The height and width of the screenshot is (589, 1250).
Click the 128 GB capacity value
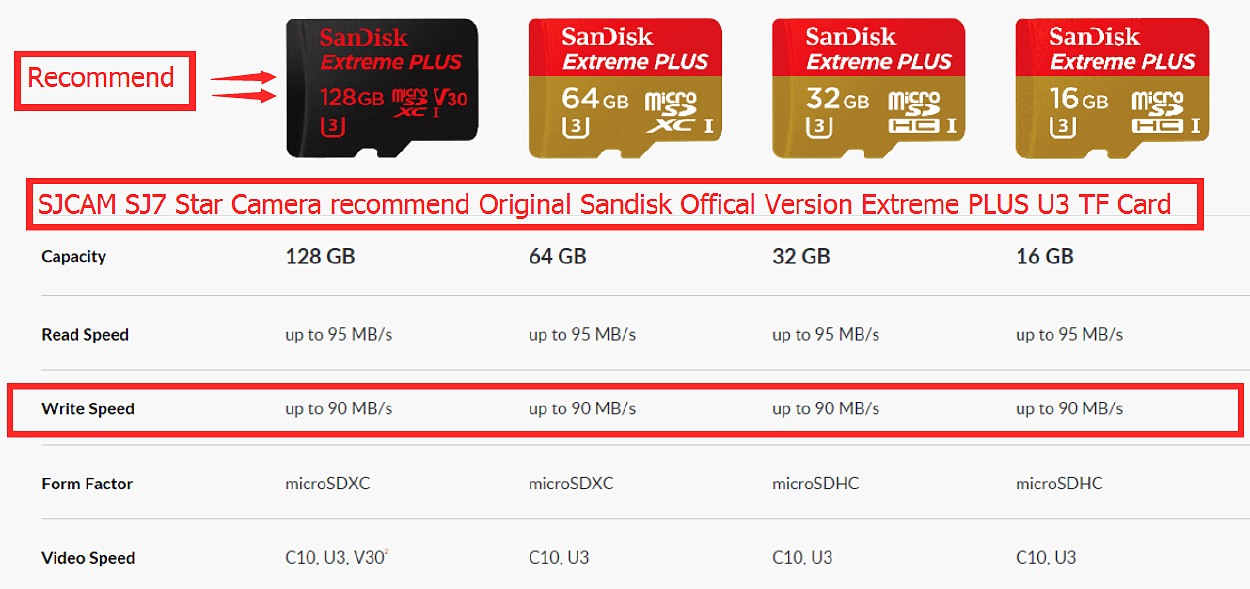(x=320, y=257)
